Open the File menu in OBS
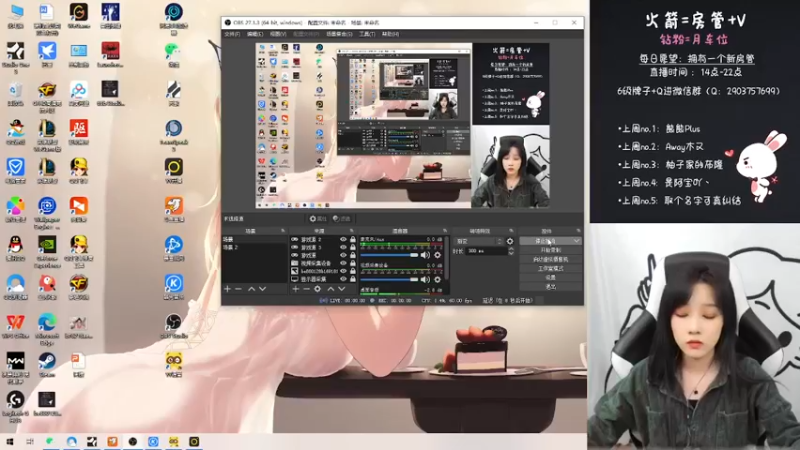Viewport: 800px width, 450px height. click(232, 34)
